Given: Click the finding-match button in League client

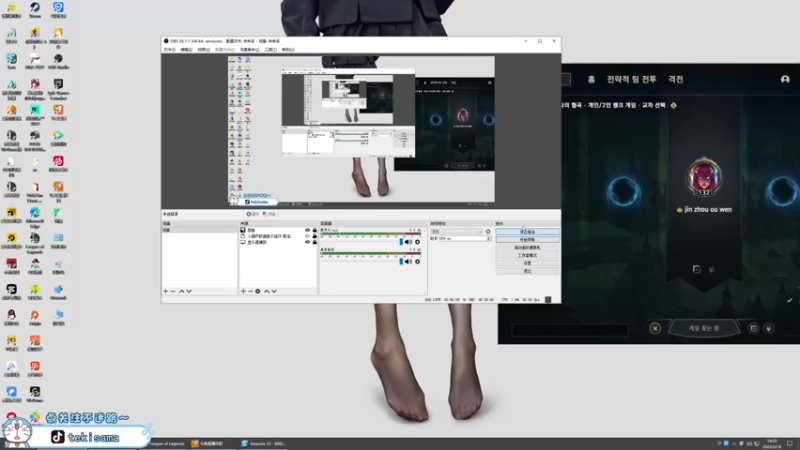Looking at the screenshot, I should [x=704, y=328].
